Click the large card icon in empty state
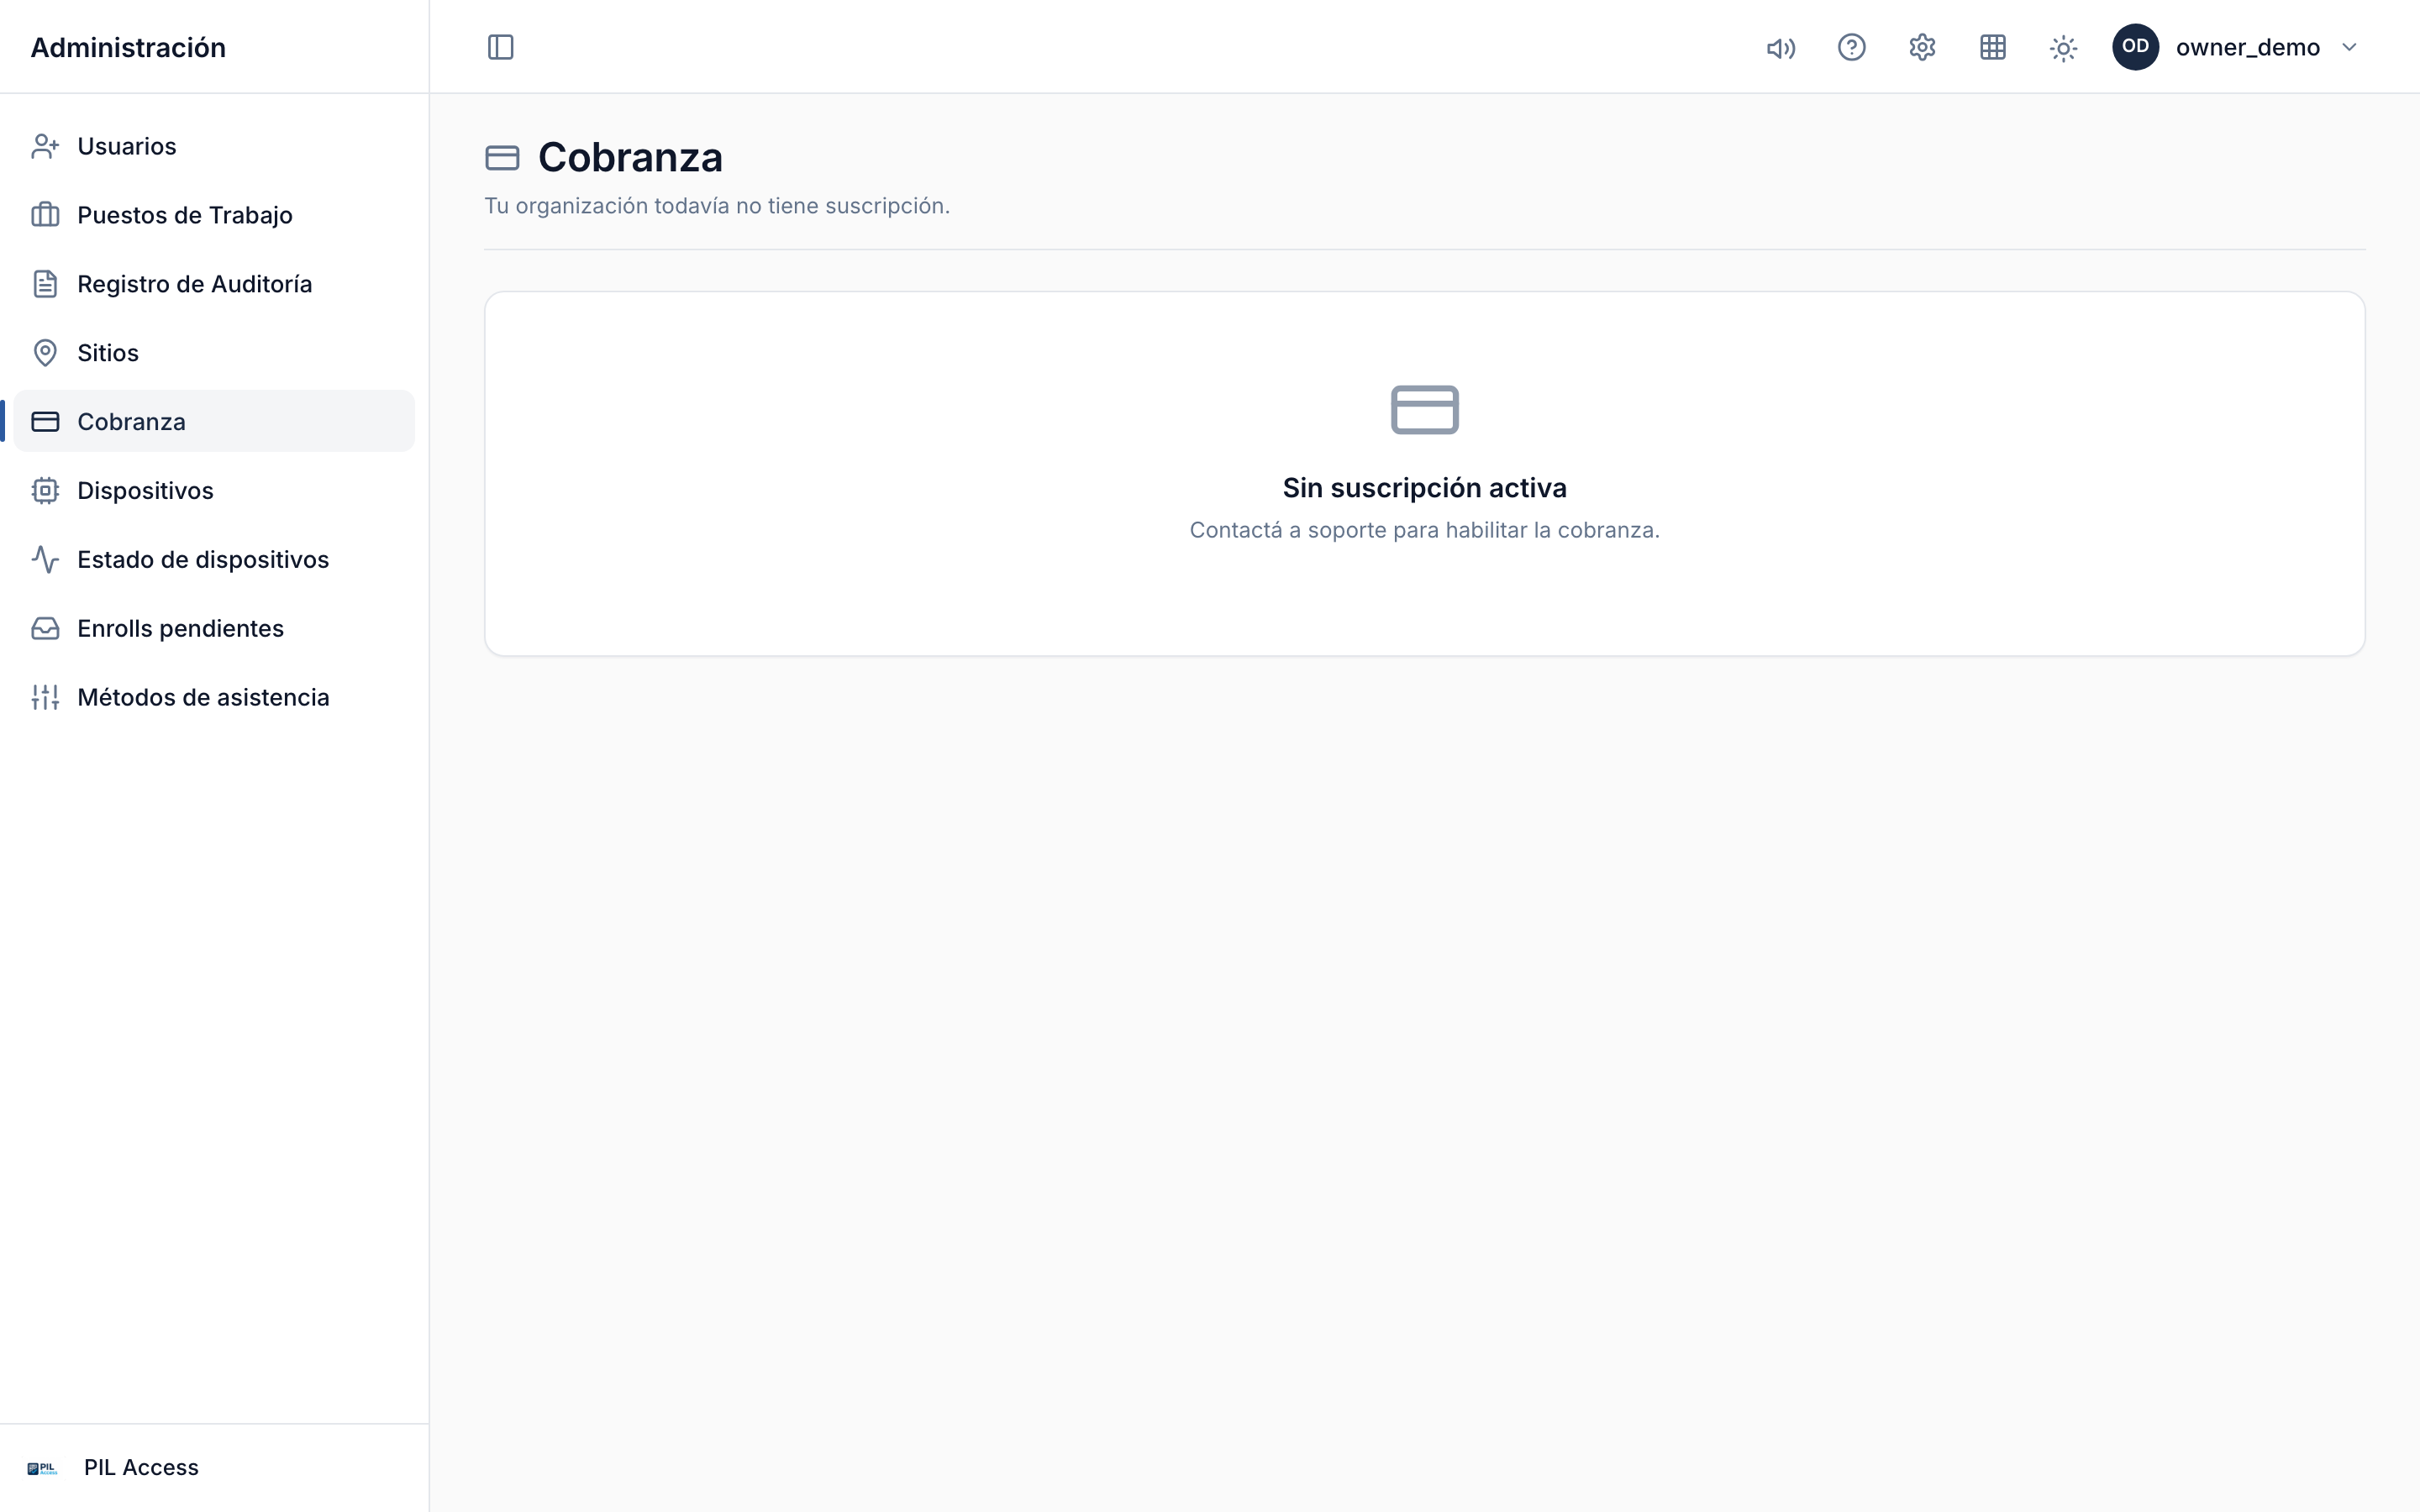This screenshot has height=1512, width=2420. 1425,410
